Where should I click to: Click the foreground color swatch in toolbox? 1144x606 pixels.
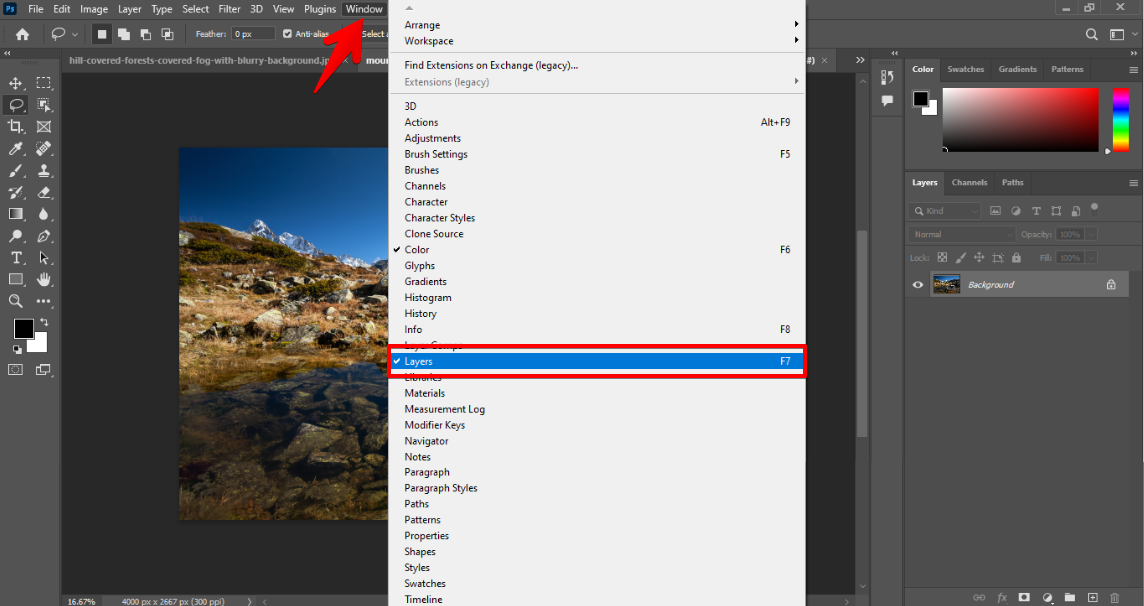pos(23,329)
